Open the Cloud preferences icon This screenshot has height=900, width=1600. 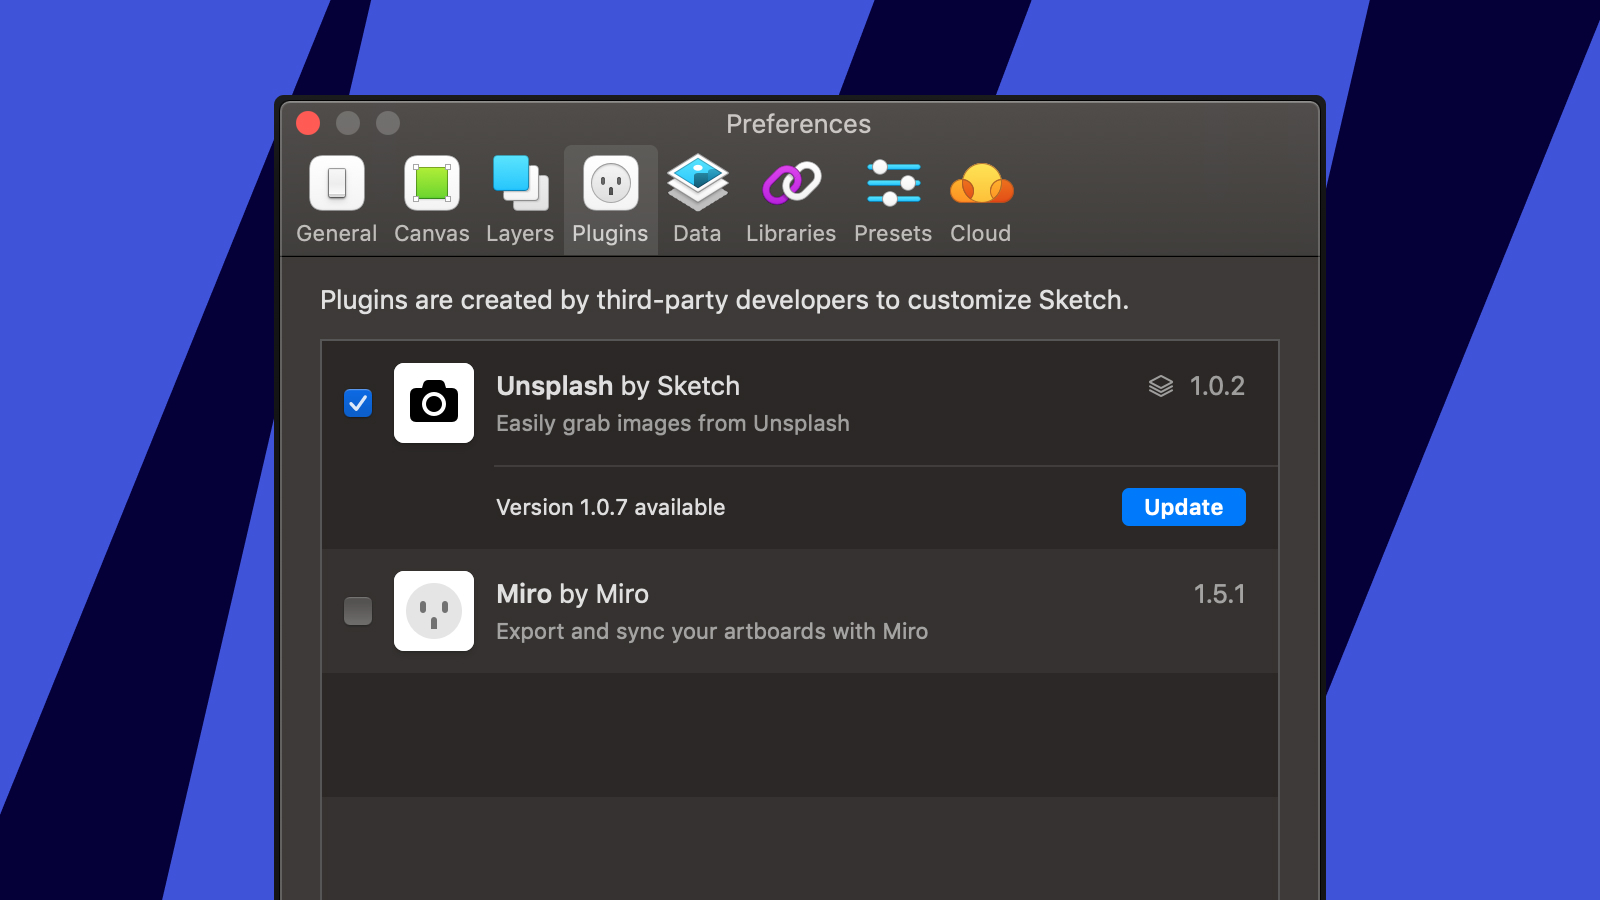[981, 184]
